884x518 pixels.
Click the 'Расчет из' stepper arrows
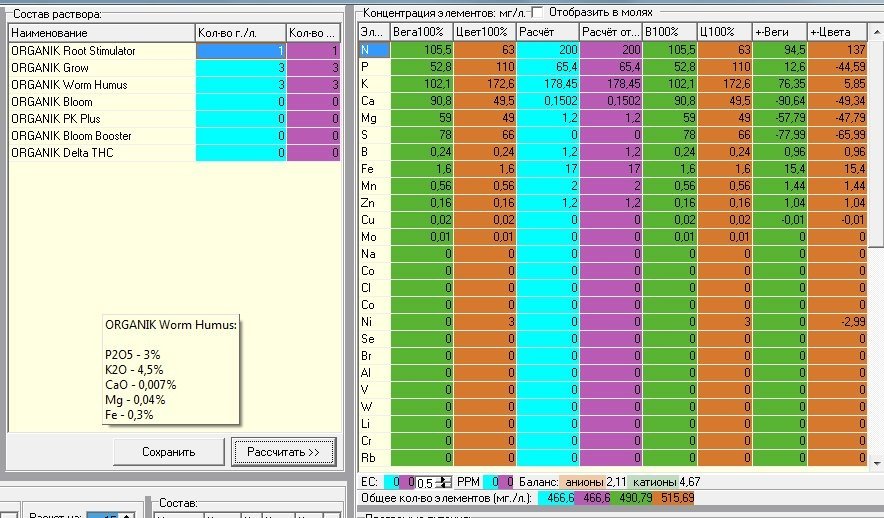tap(127, 516)
